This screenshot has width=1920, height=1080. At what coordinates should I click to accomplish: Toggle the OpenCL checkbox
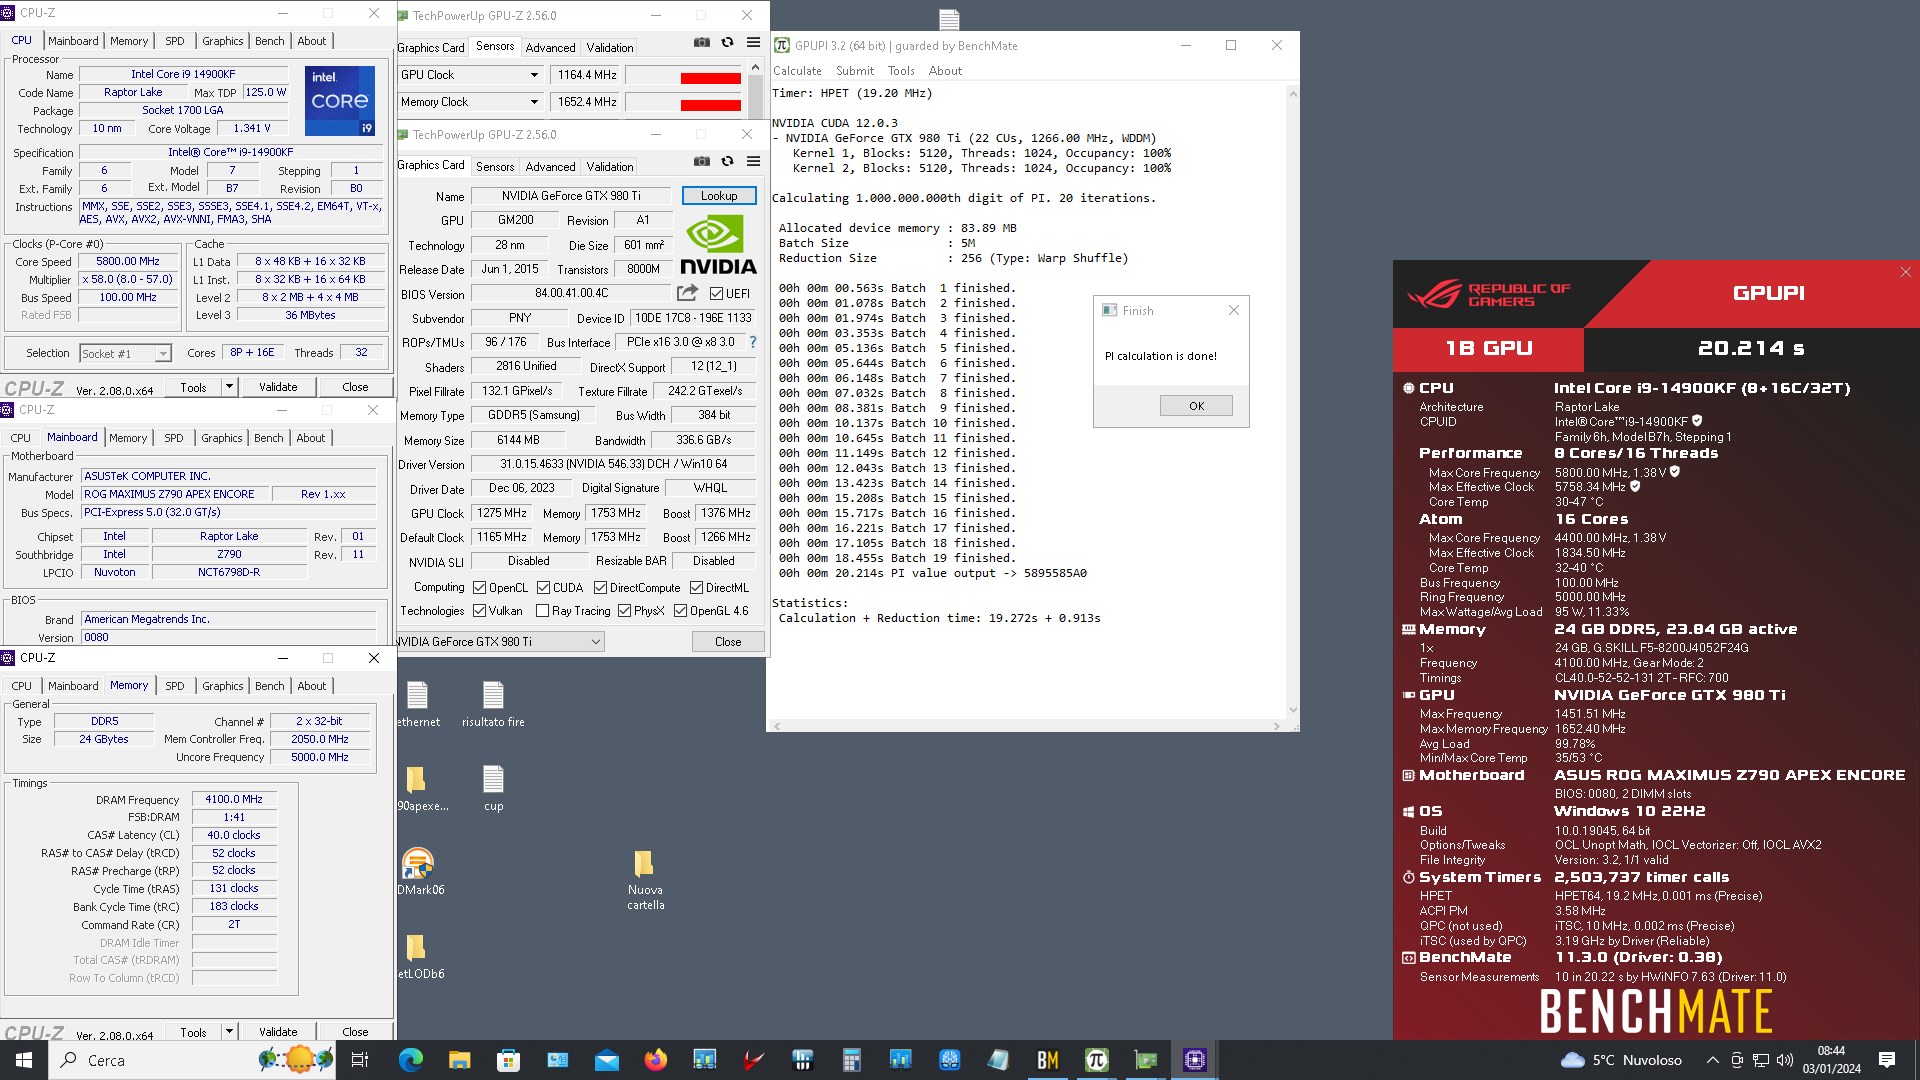(x=479, y=588)
